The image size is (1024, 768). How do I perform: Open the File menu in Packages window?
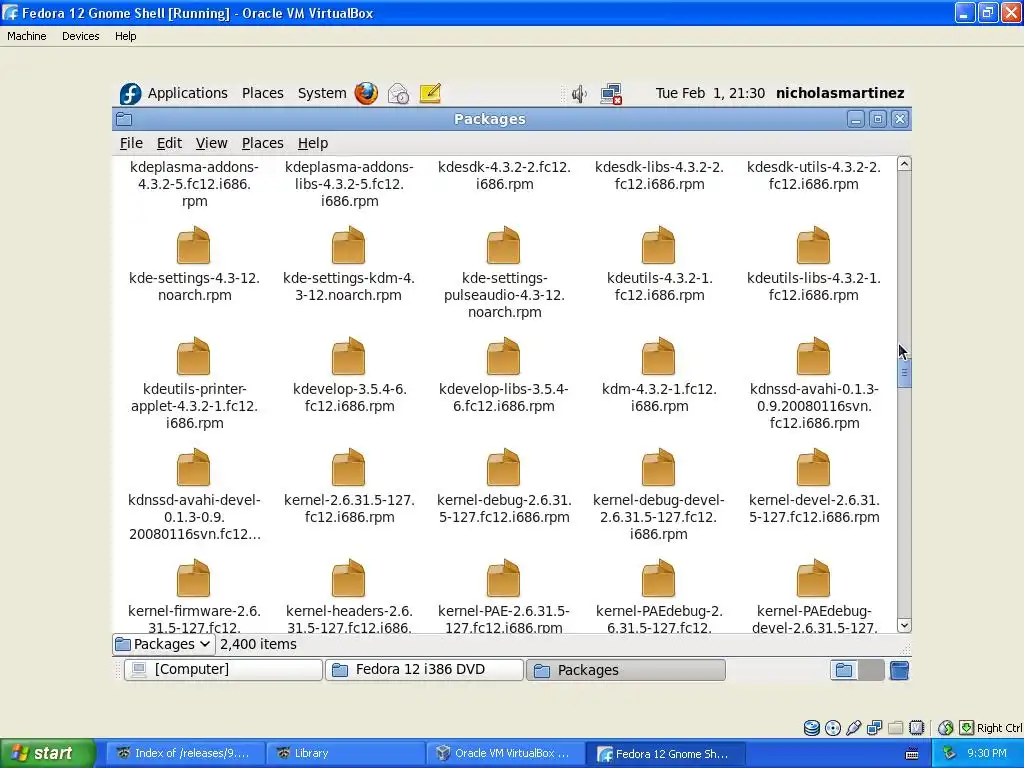[131, 143]
